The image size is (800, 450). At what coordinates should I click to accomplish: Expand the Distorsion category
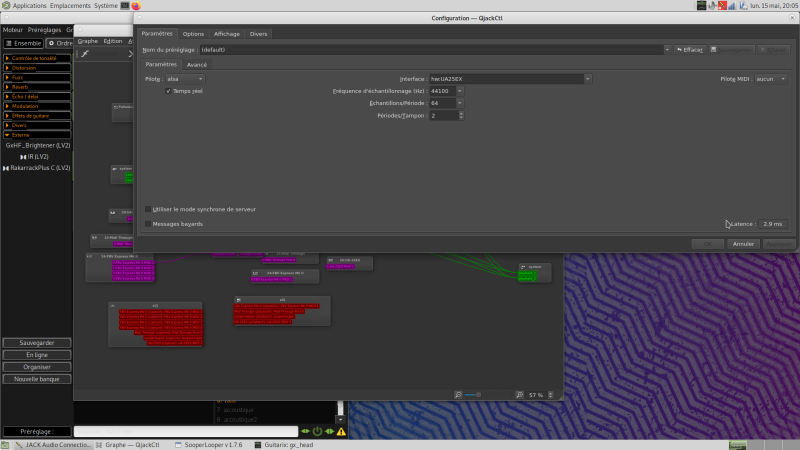click(x=37, y=68)
